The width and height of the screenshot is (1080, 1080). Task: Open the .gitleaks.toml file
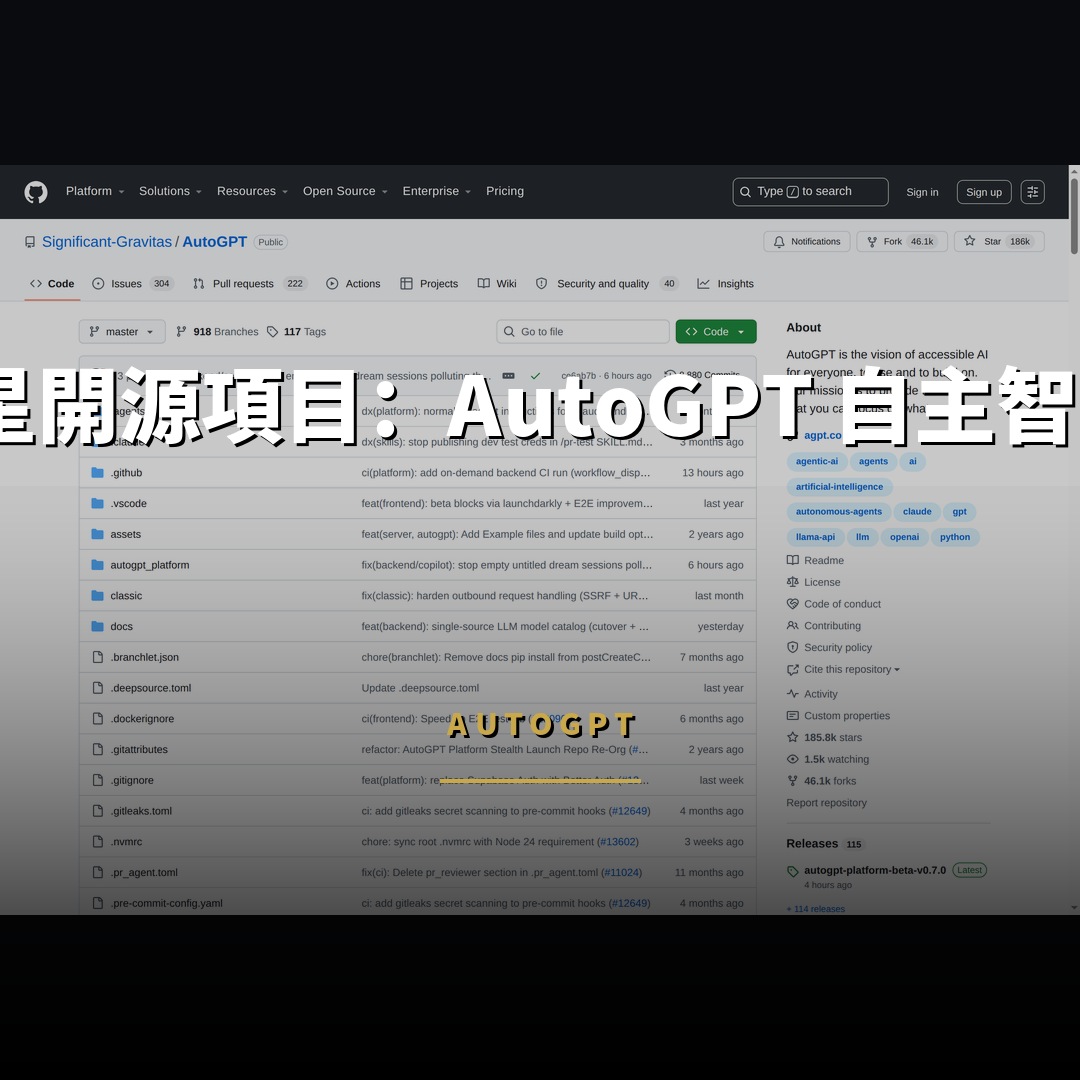(141, 811)
